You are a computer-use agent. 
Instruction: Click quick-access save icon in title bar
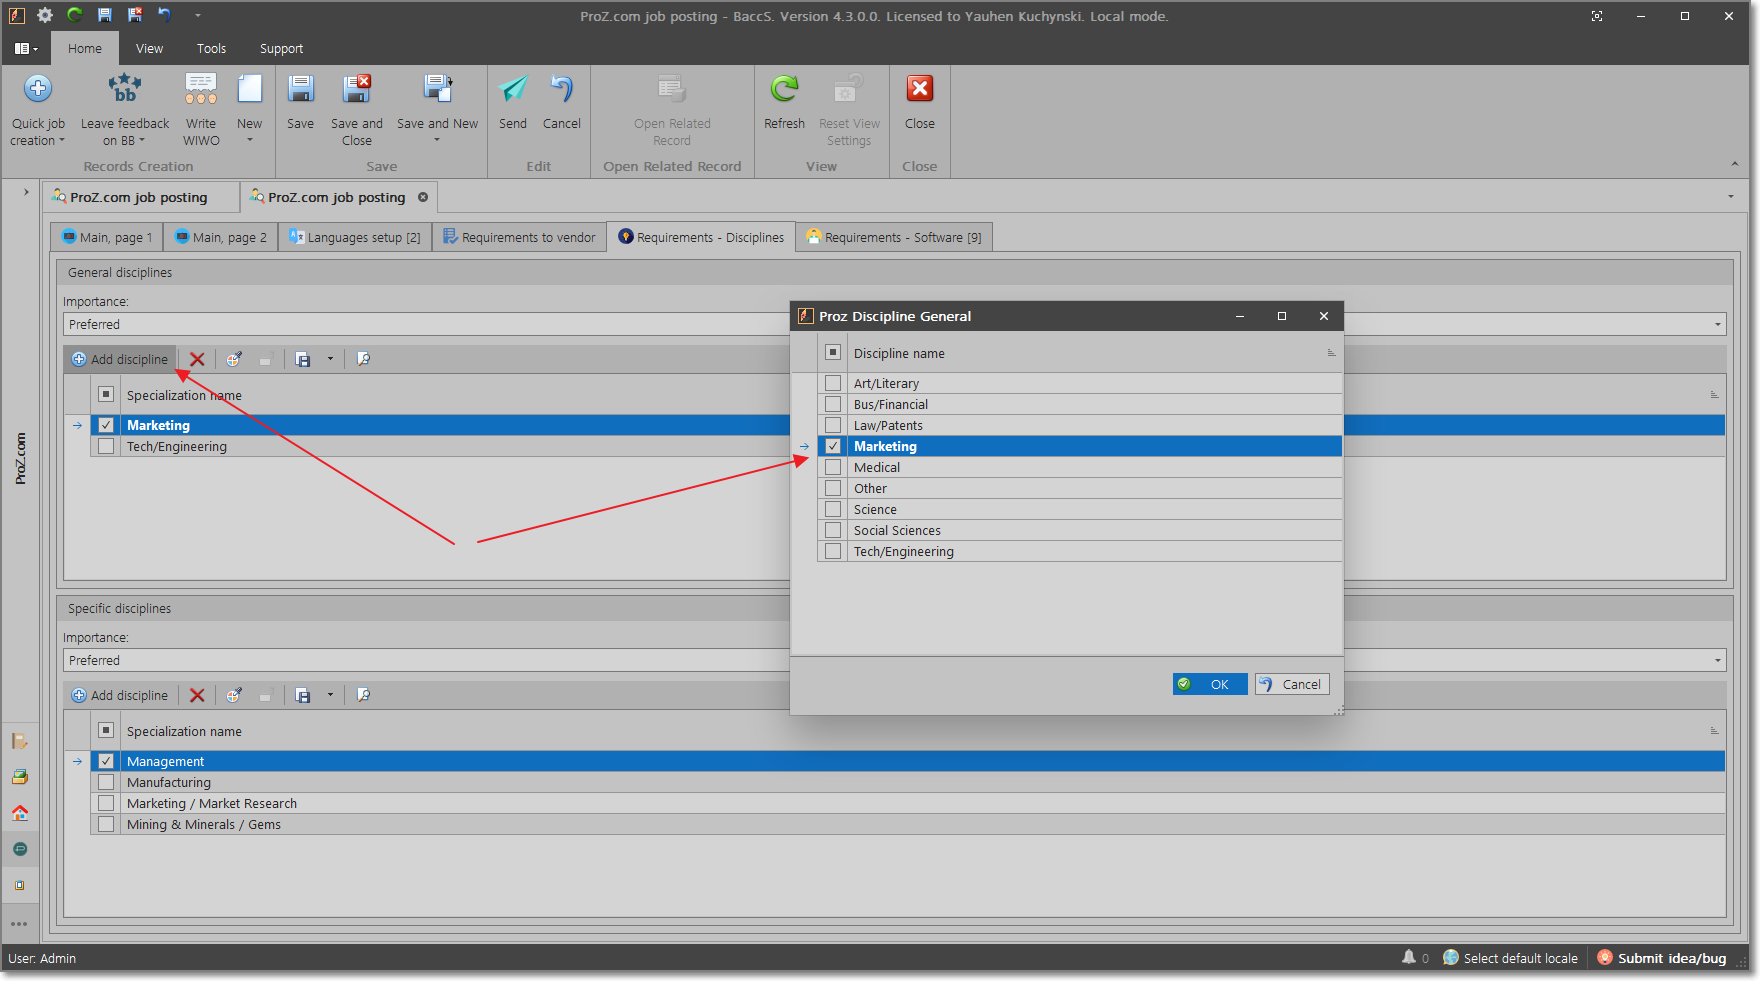[x=105, y=15]
